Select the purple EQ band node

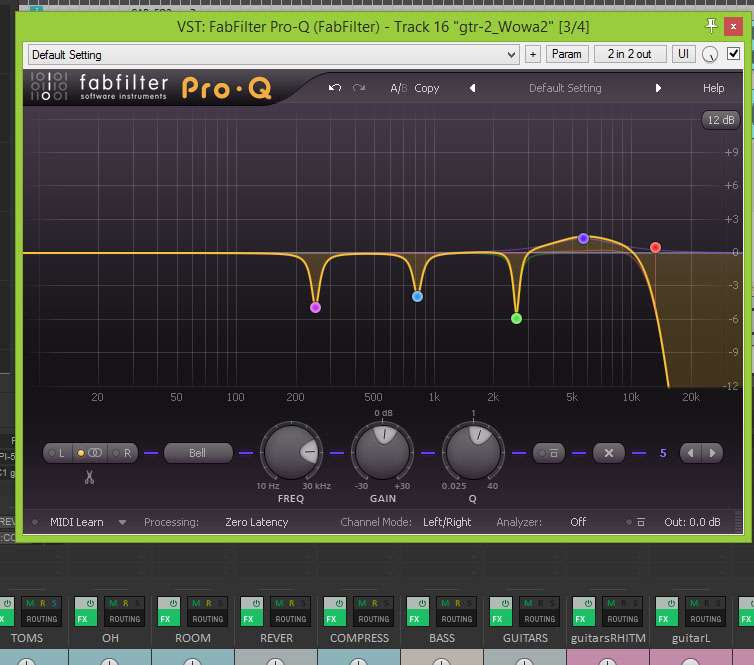(583, 238)
